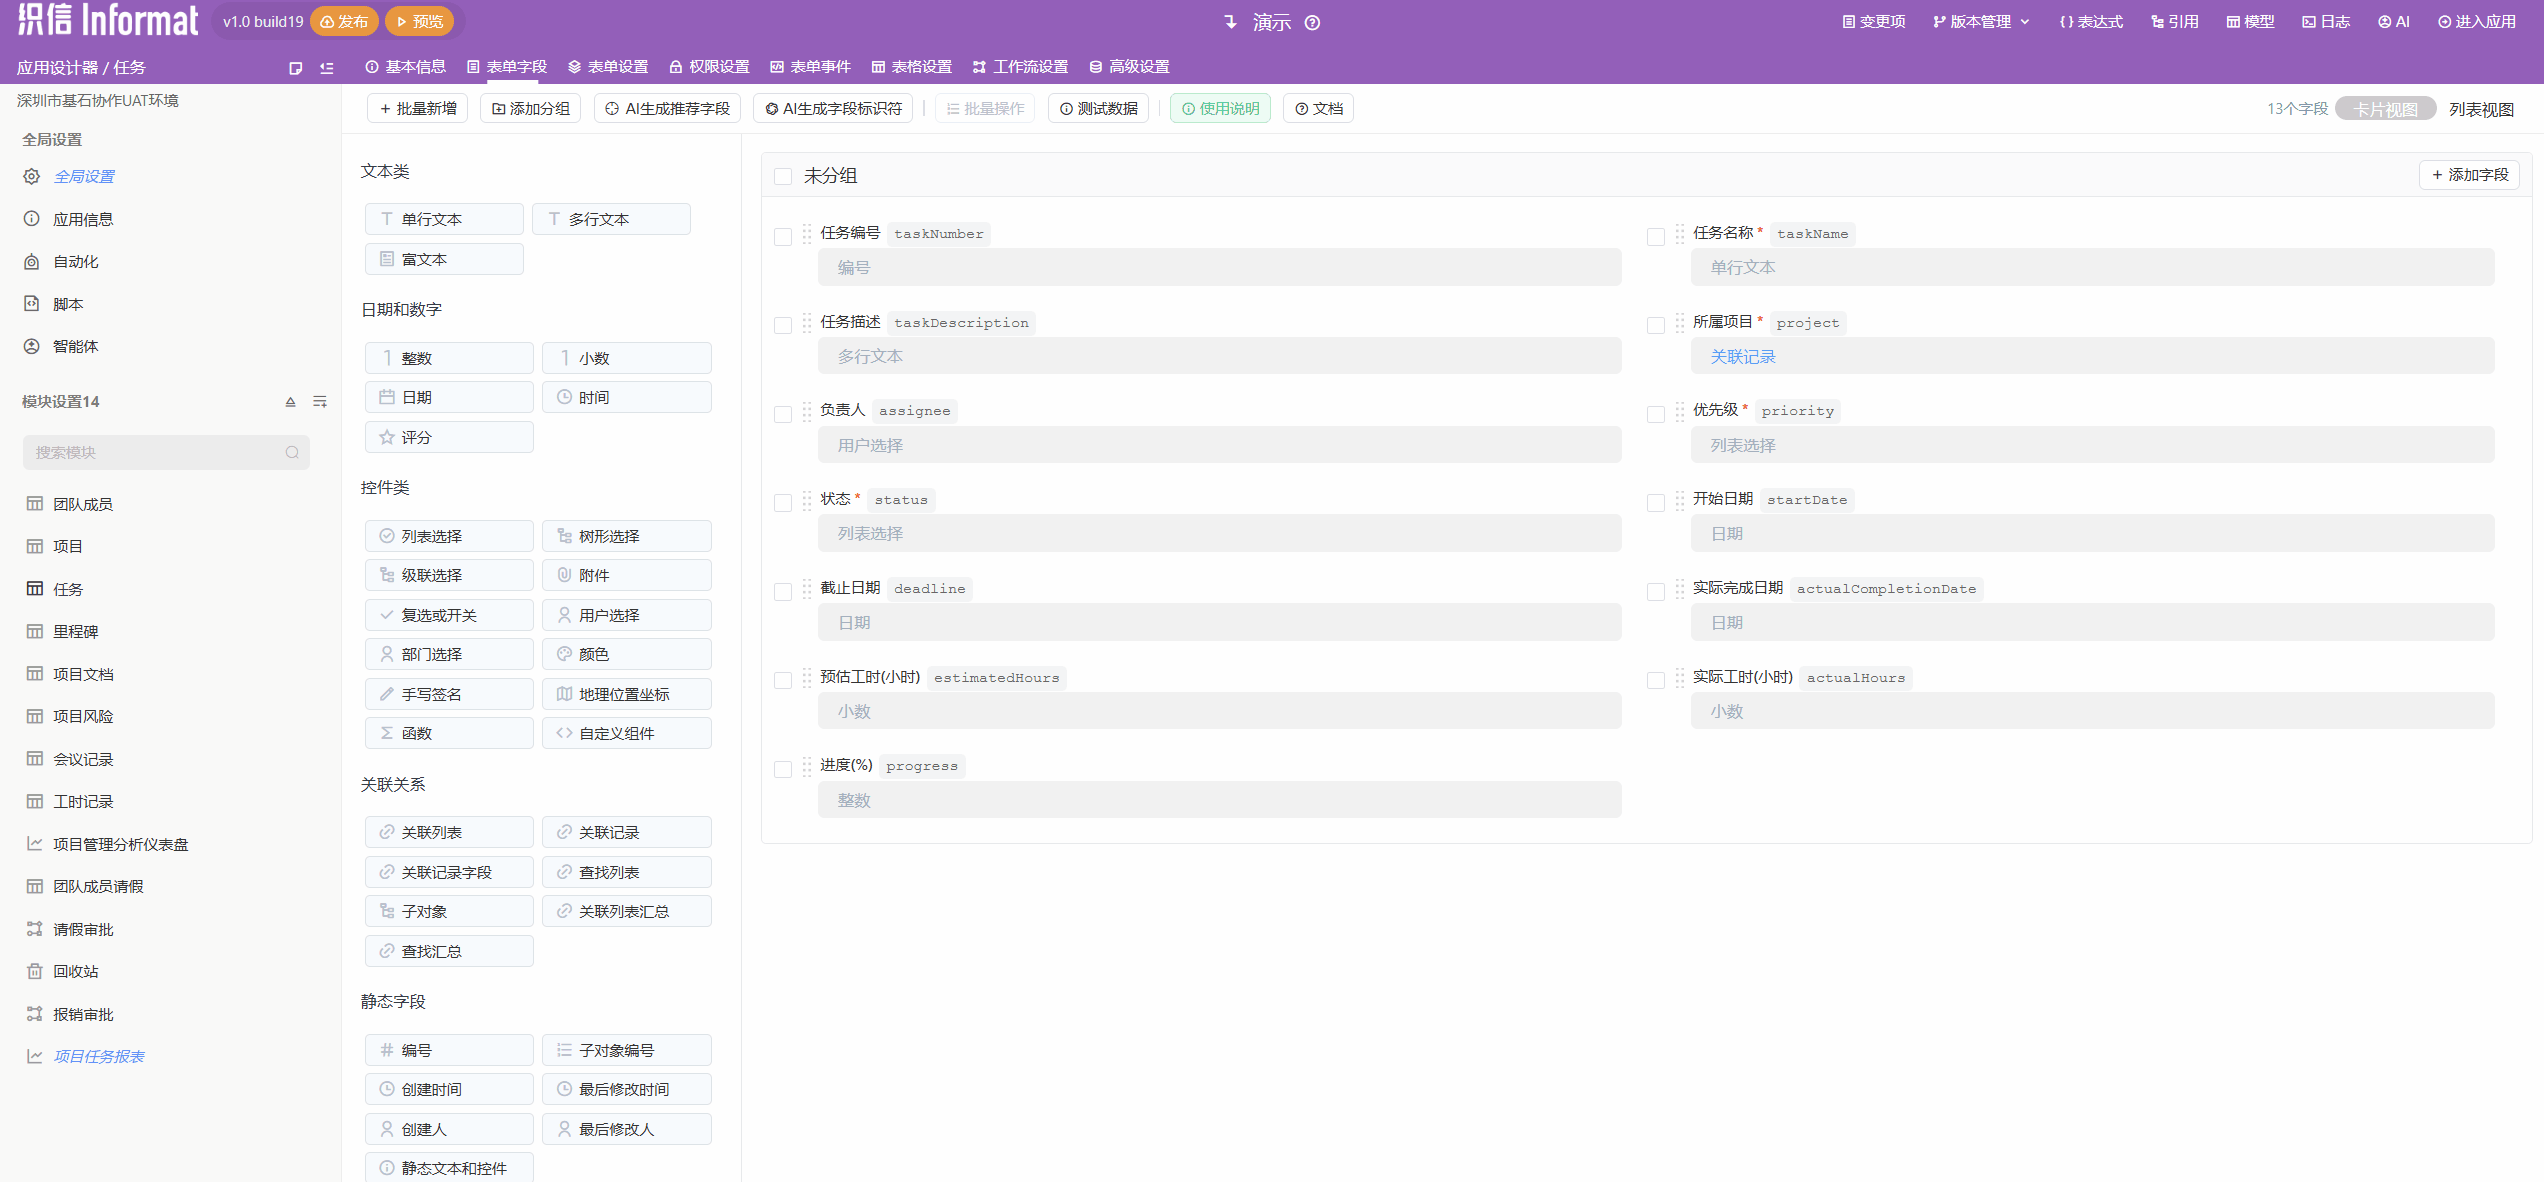Click the 批量新增 button
This screenshot has height=1182, width=2544.
coord(418,108)
